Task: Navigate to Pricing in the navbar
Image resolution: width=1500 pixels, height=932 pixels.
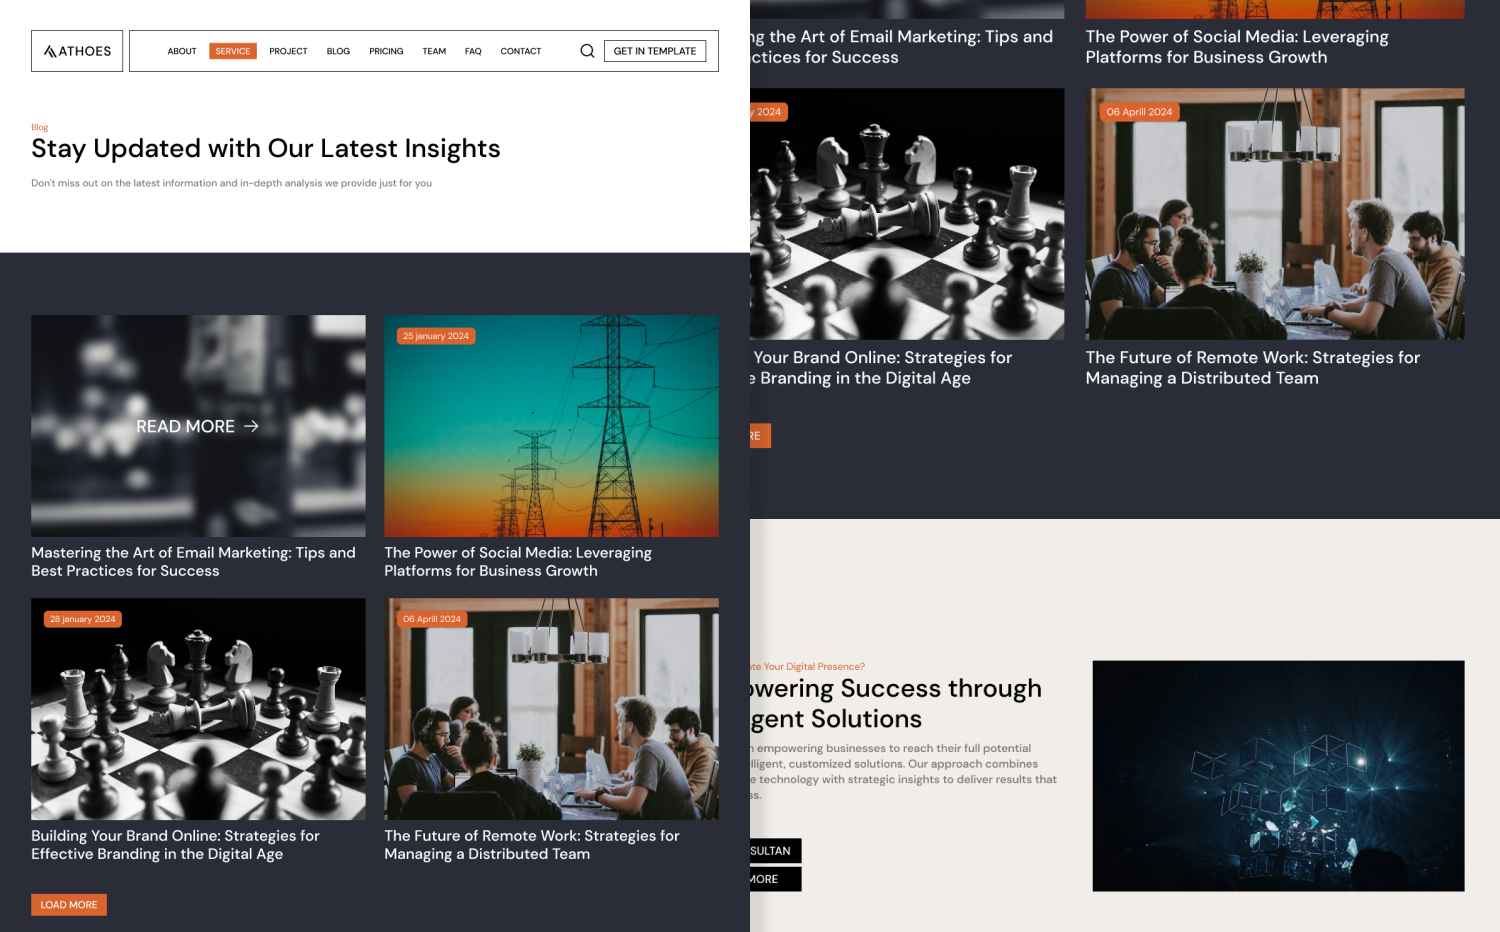Action: pos(386,51)
